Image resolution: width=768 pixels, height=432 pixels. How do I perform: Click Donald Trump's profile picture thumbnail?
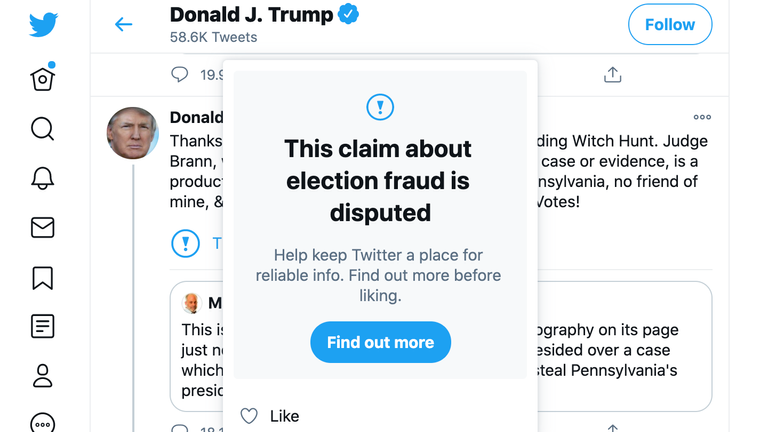133,133
